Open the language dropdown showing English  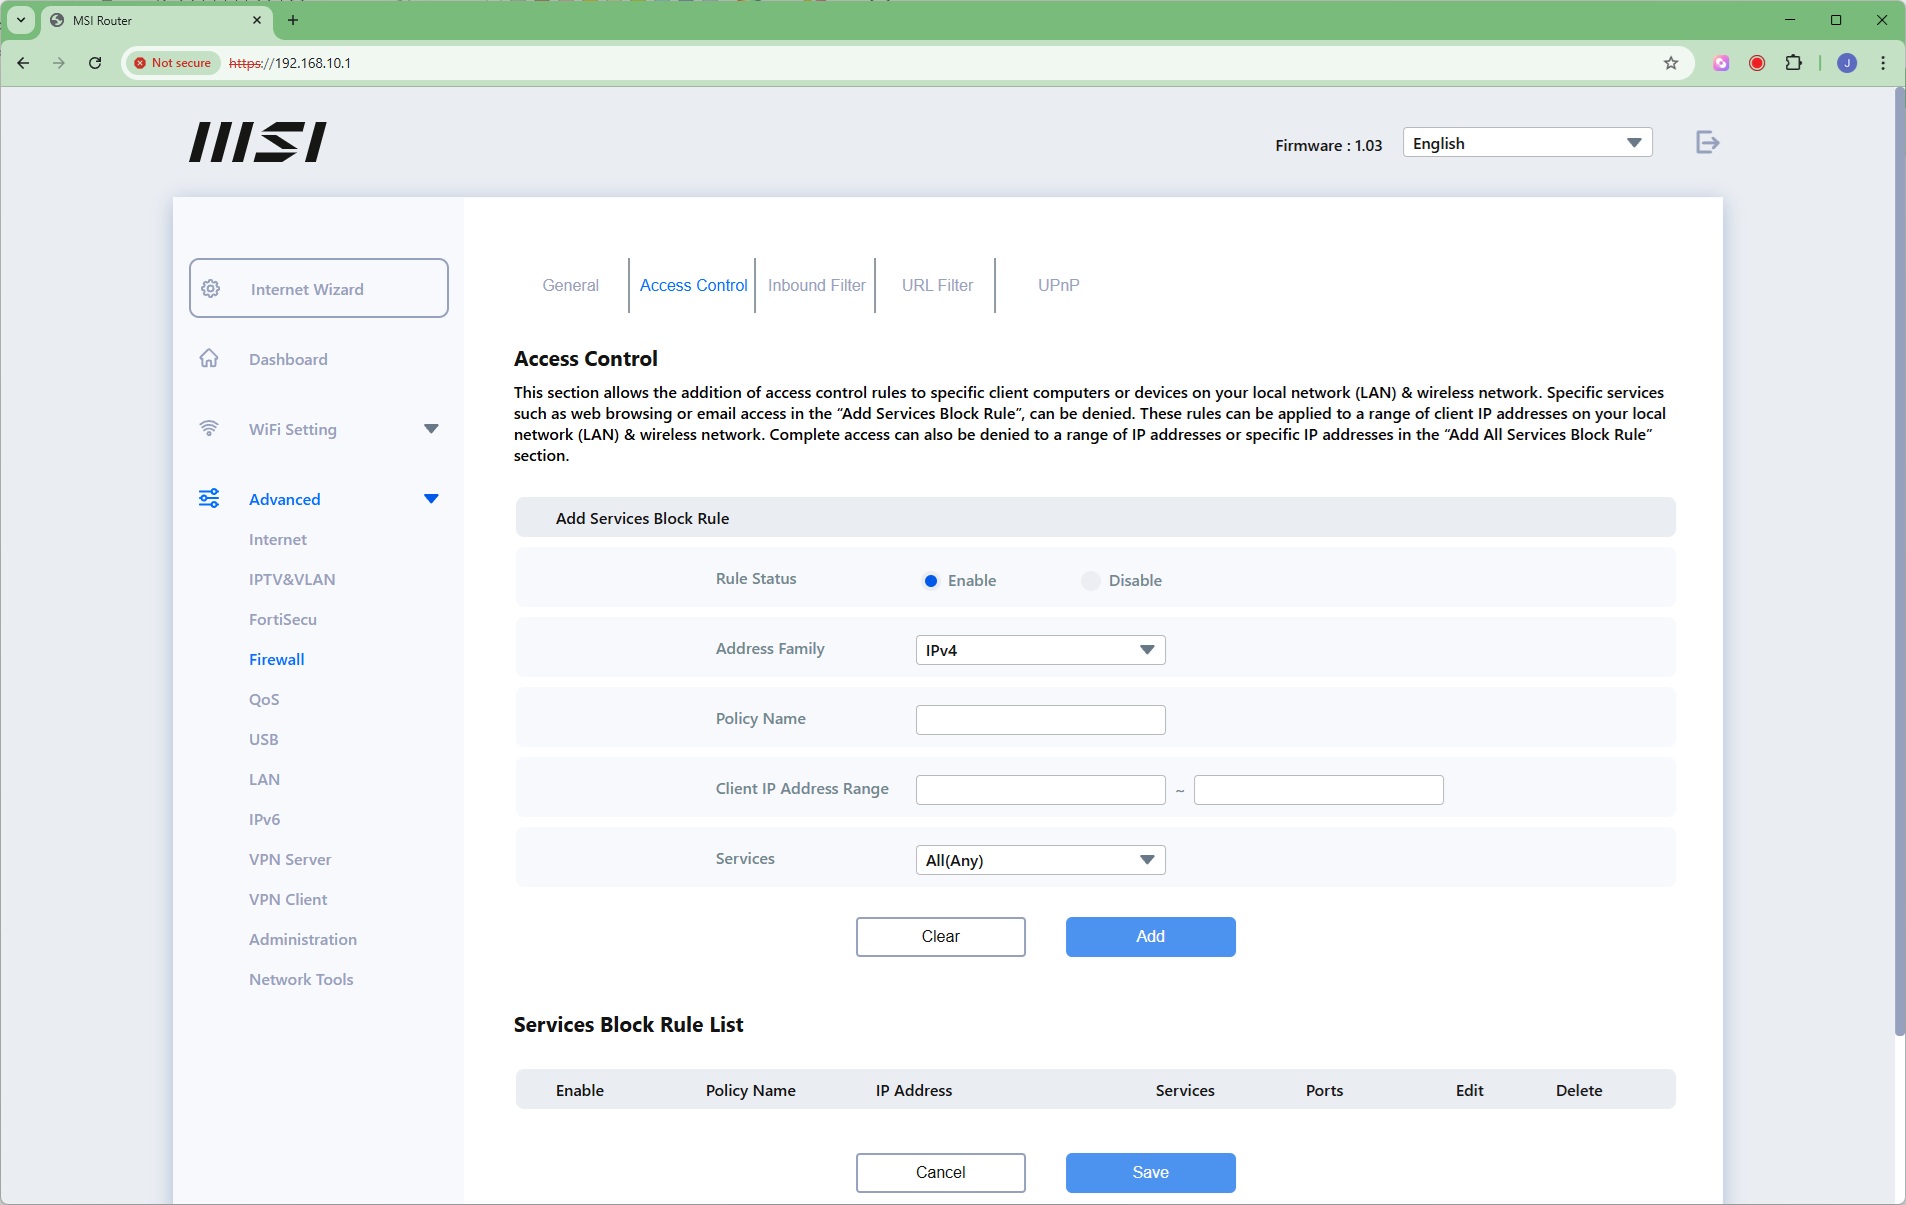(x=1527, y=143)
